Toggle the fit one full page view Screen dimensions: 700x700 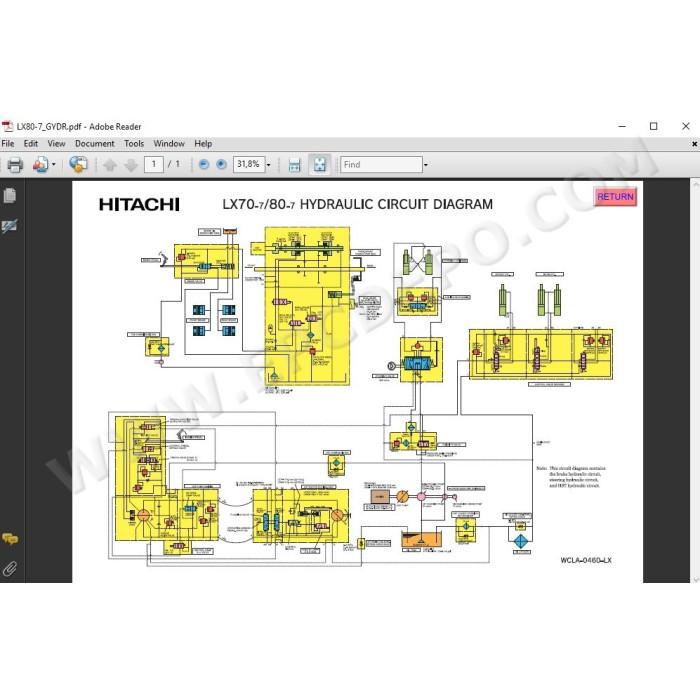click(x=320, y=164)
